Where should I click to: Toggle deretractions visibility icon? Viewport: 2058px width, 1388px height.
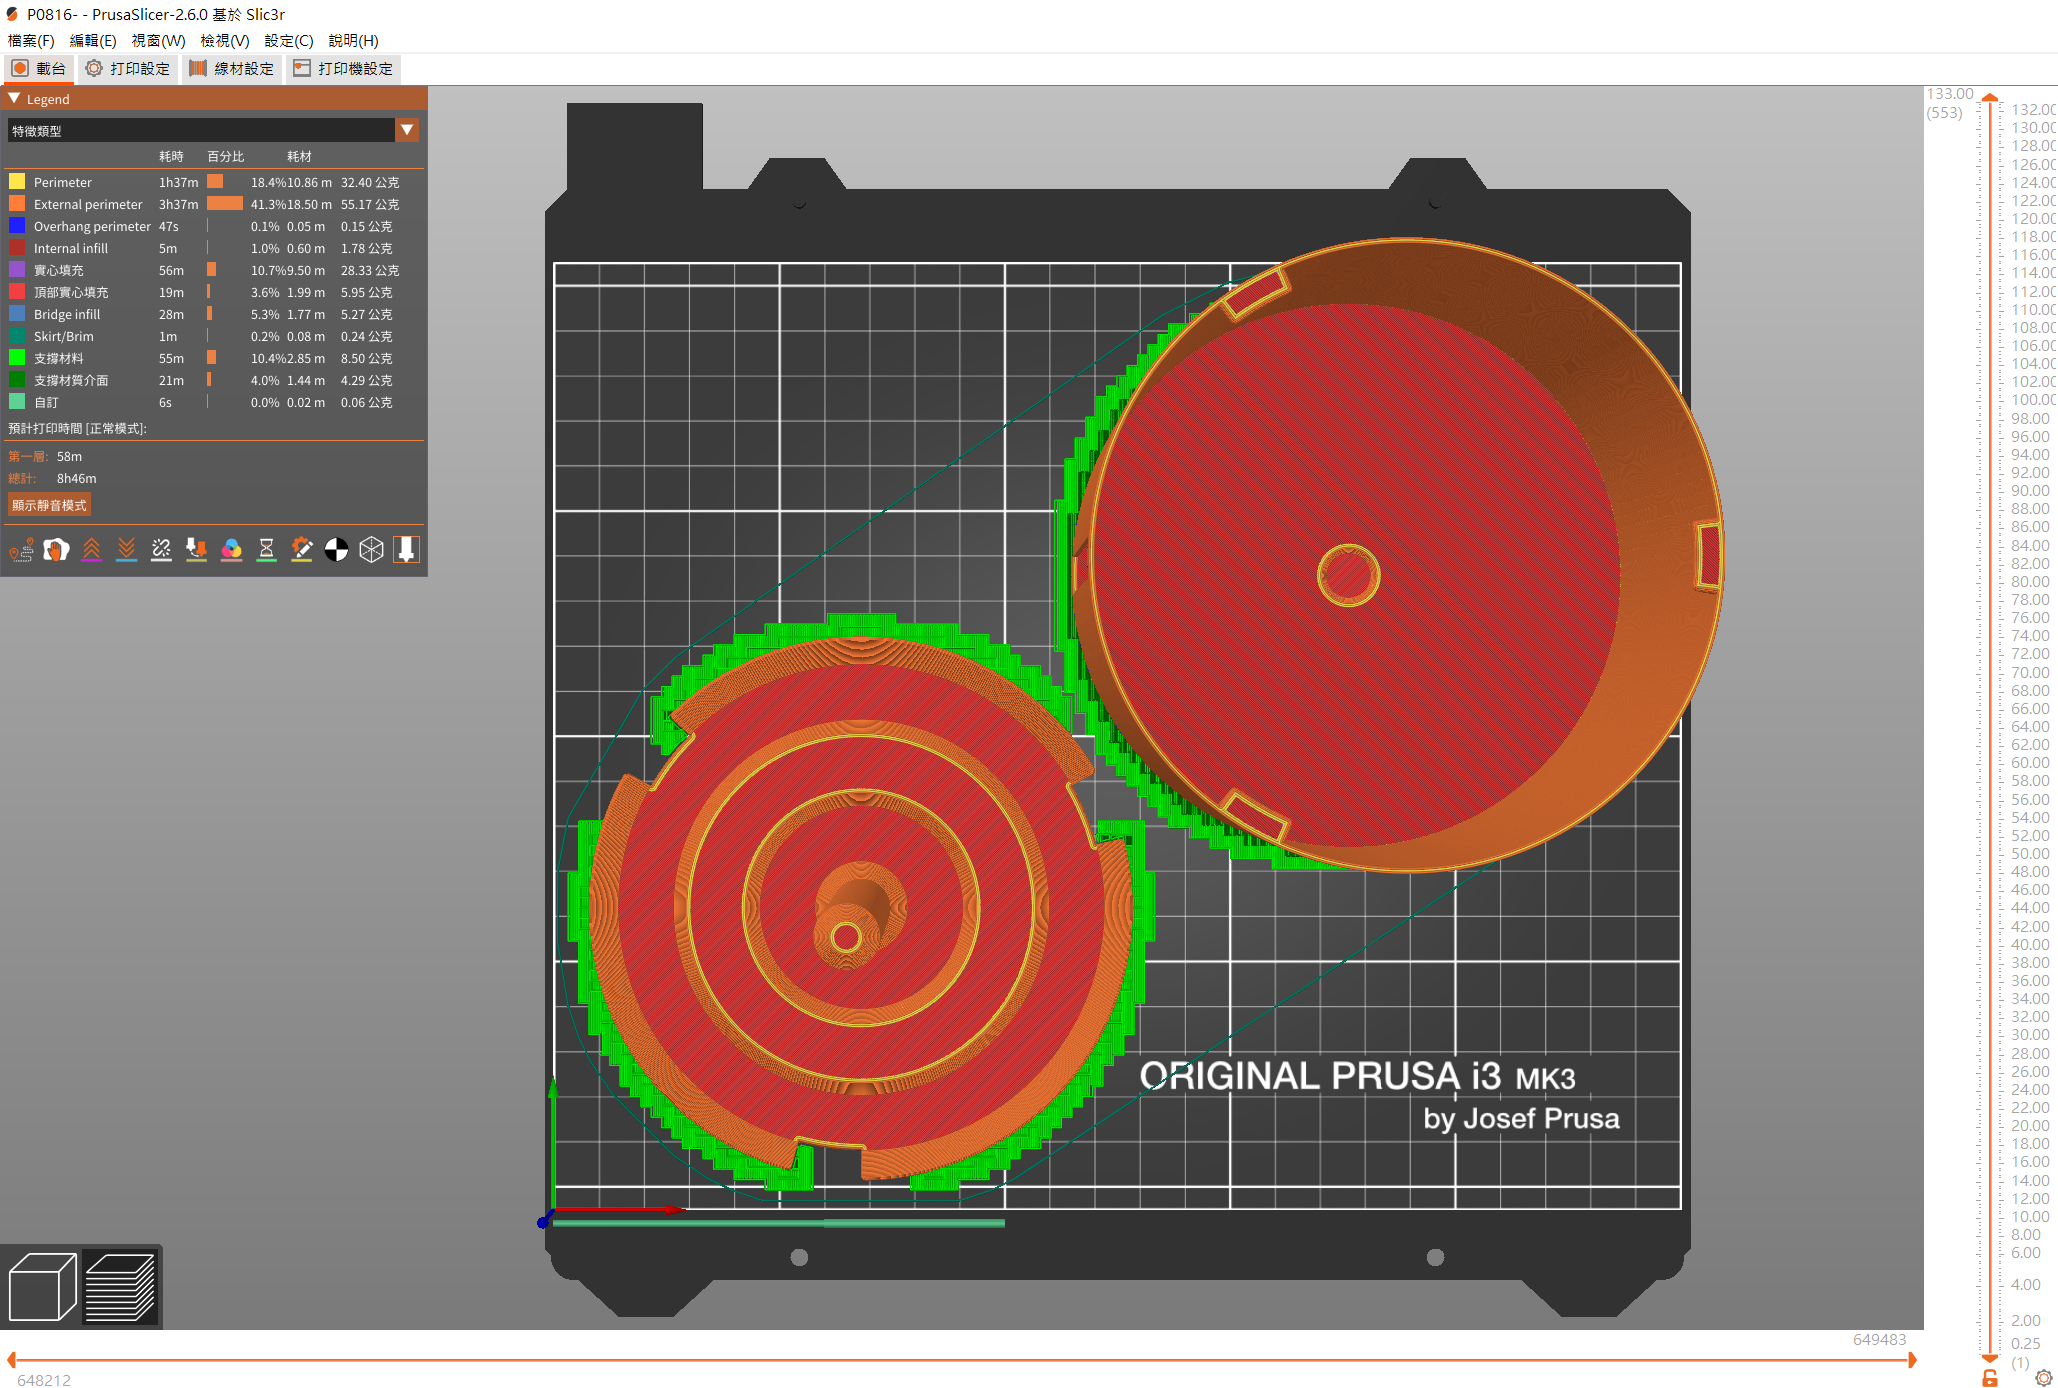click(x=126, y=550)
